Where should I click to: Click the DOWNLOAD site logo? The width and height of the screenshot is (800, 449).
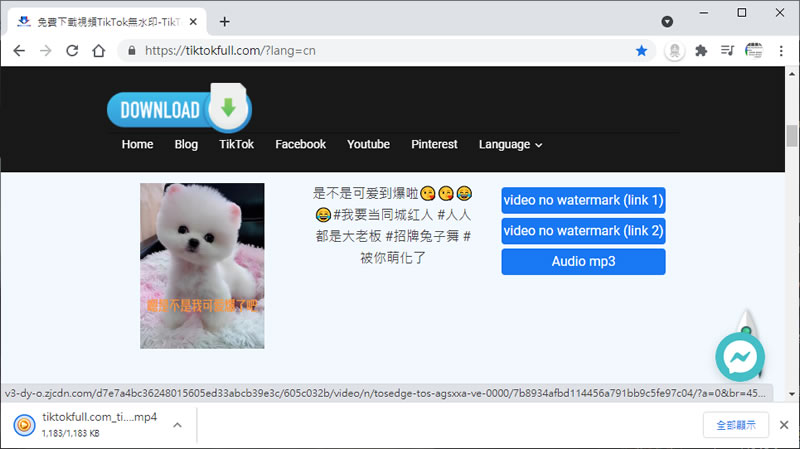[x=179, y=108]
